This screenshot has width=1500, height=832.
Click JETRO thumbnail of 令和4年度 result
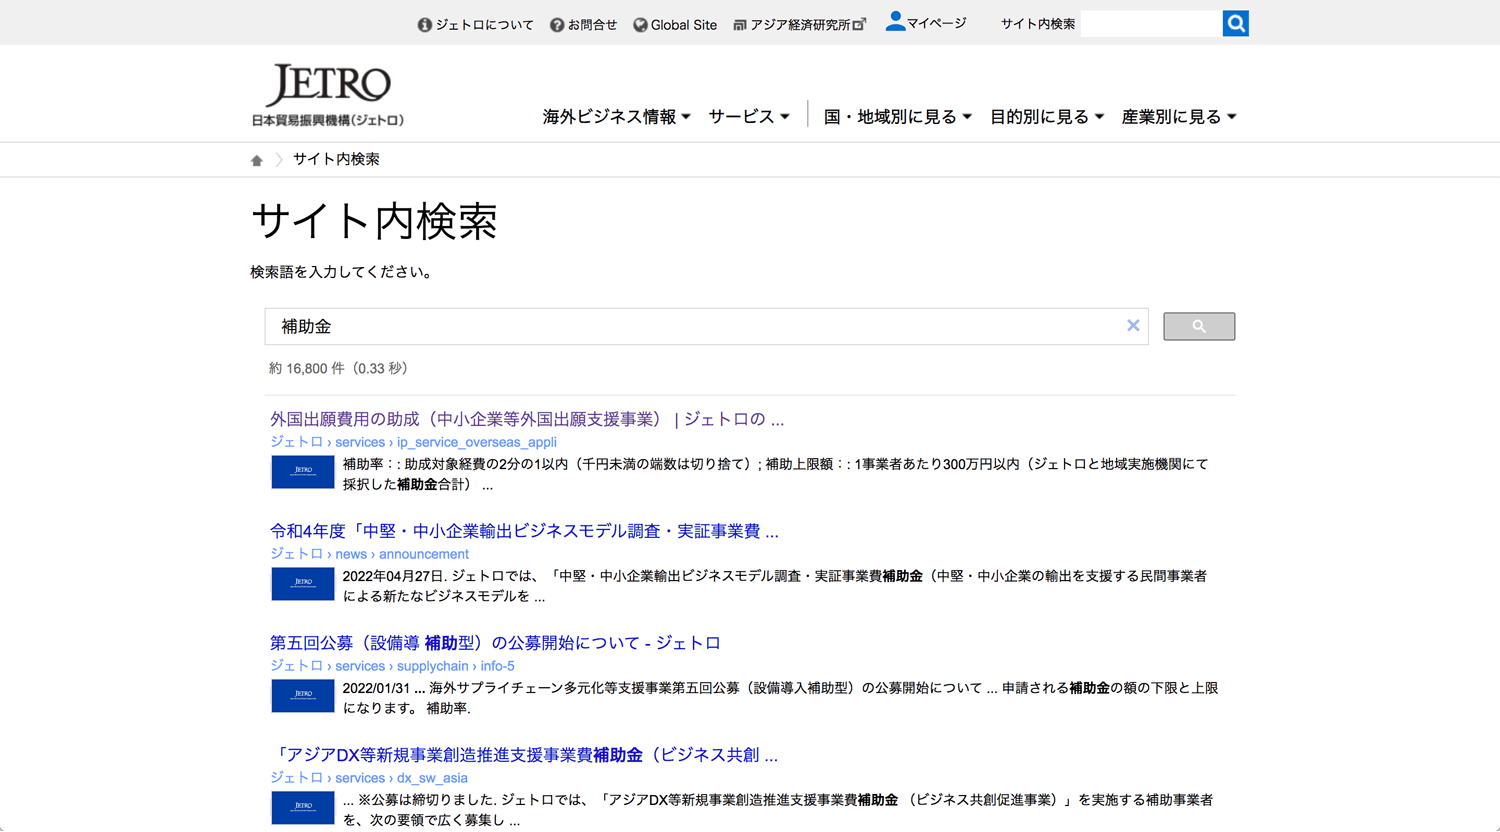[303, 583]
